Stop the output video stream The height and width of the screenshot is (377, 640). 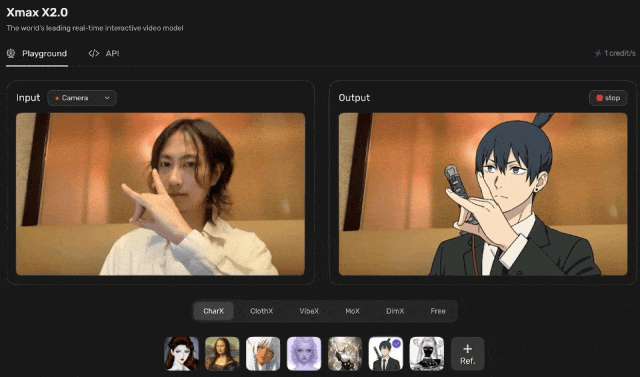[608, 98]
